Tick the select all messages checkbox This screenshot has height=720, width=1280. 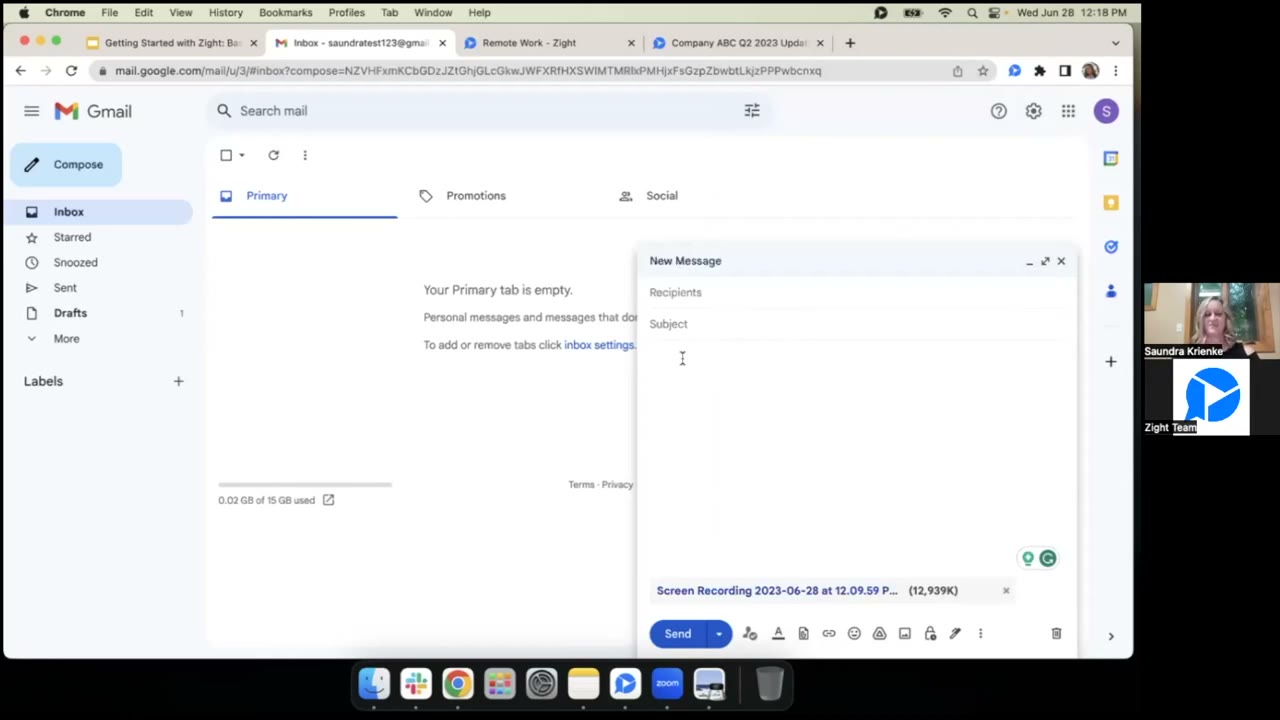(226, 155)
